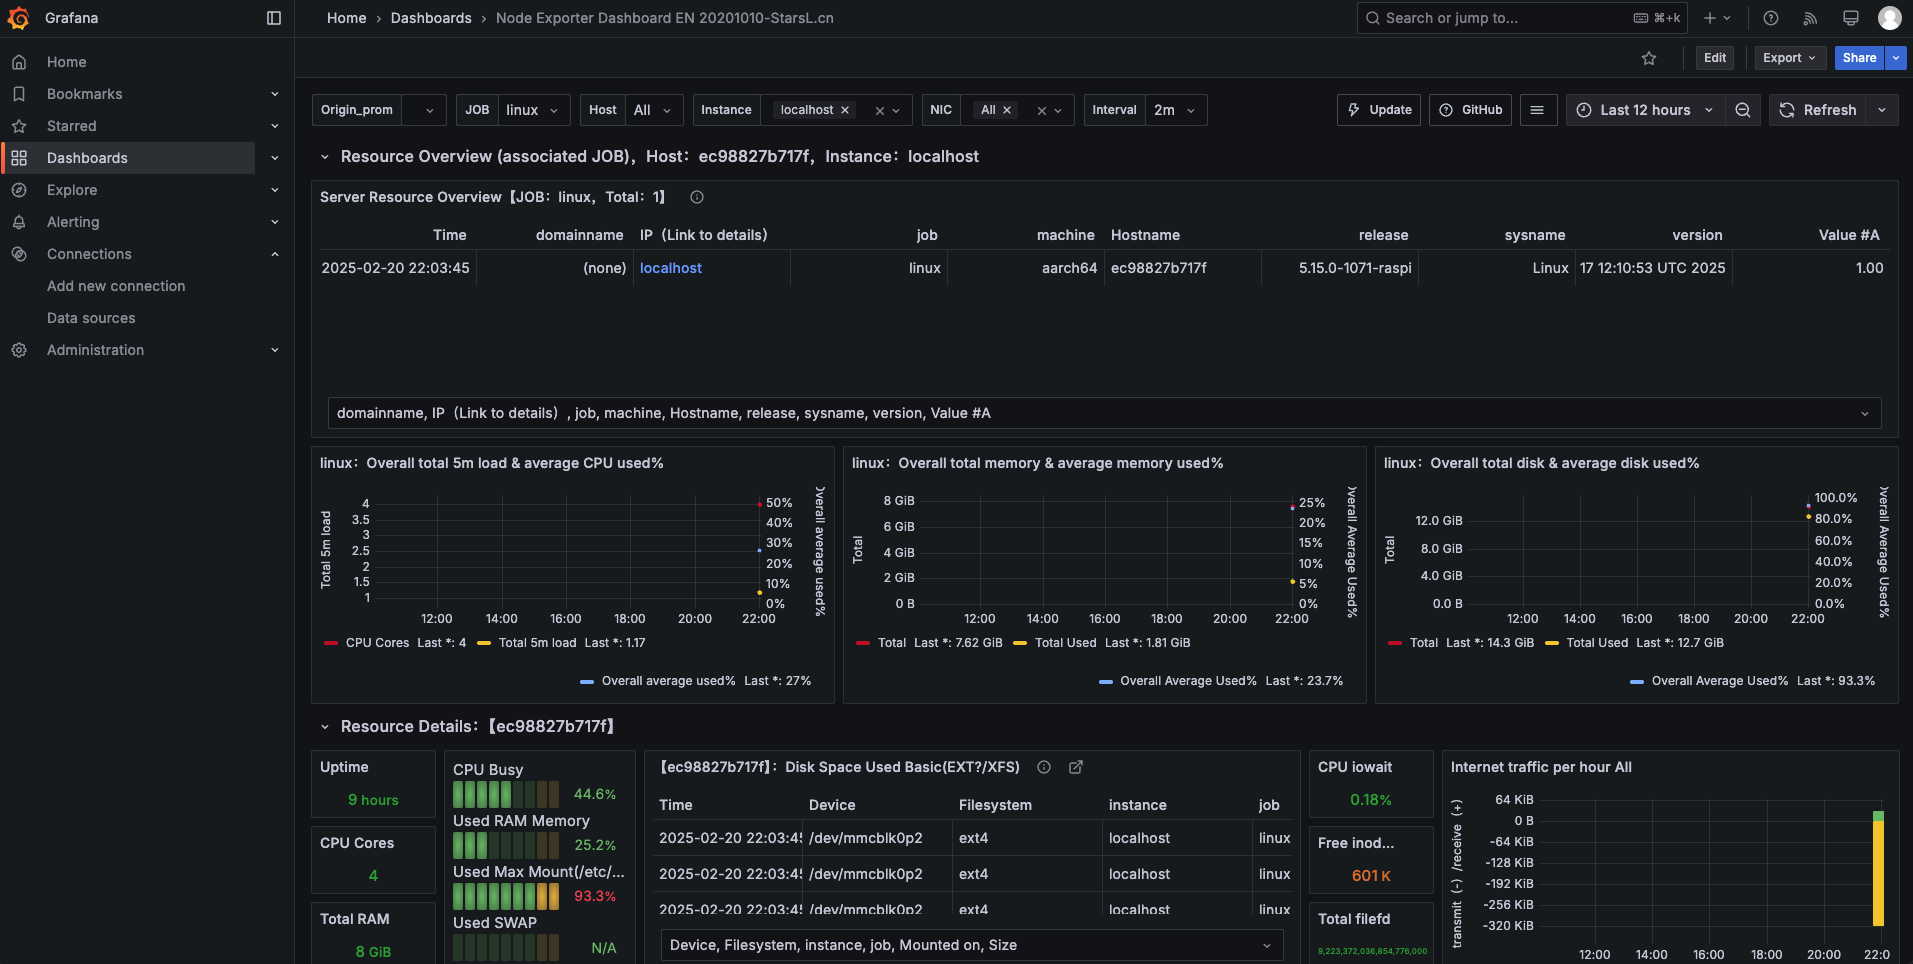Click the Used Max Mount bar gauge

pyautogui.click(x=506, y=896)
